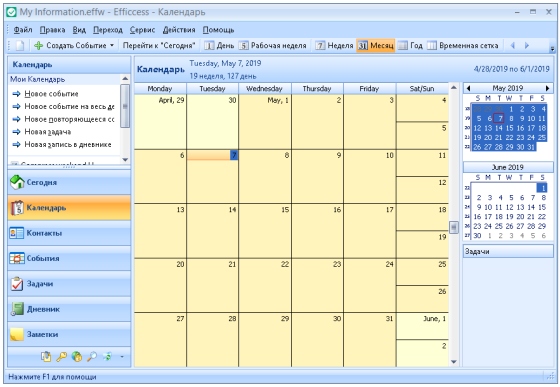Open the Create Event dropdown arrow
Image resolution: width=560 pixels, height=387 pixels.
click(x=112, y=46)
